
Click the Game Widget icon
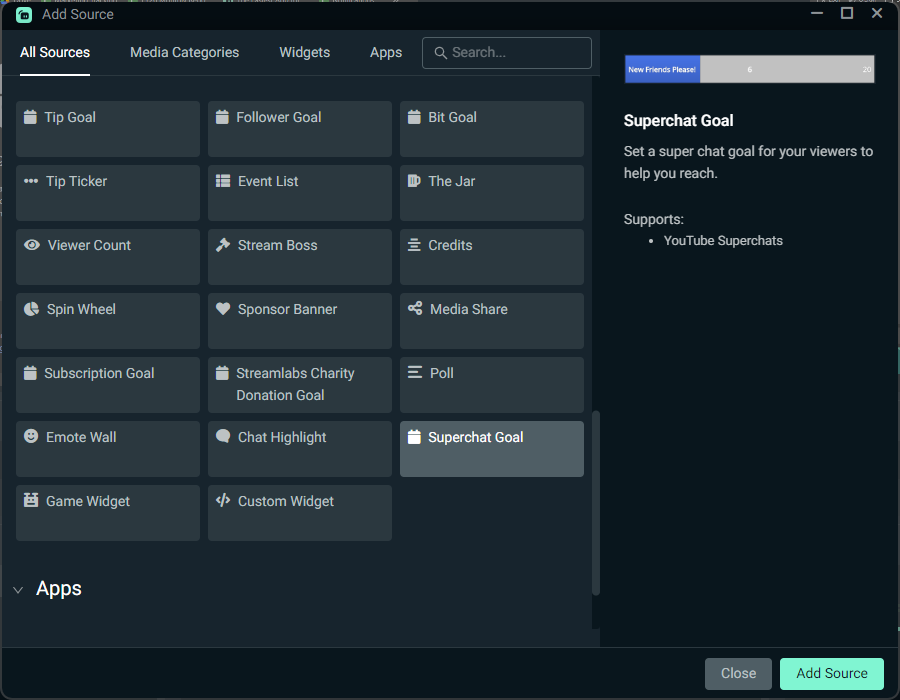[x=31, y=500]
